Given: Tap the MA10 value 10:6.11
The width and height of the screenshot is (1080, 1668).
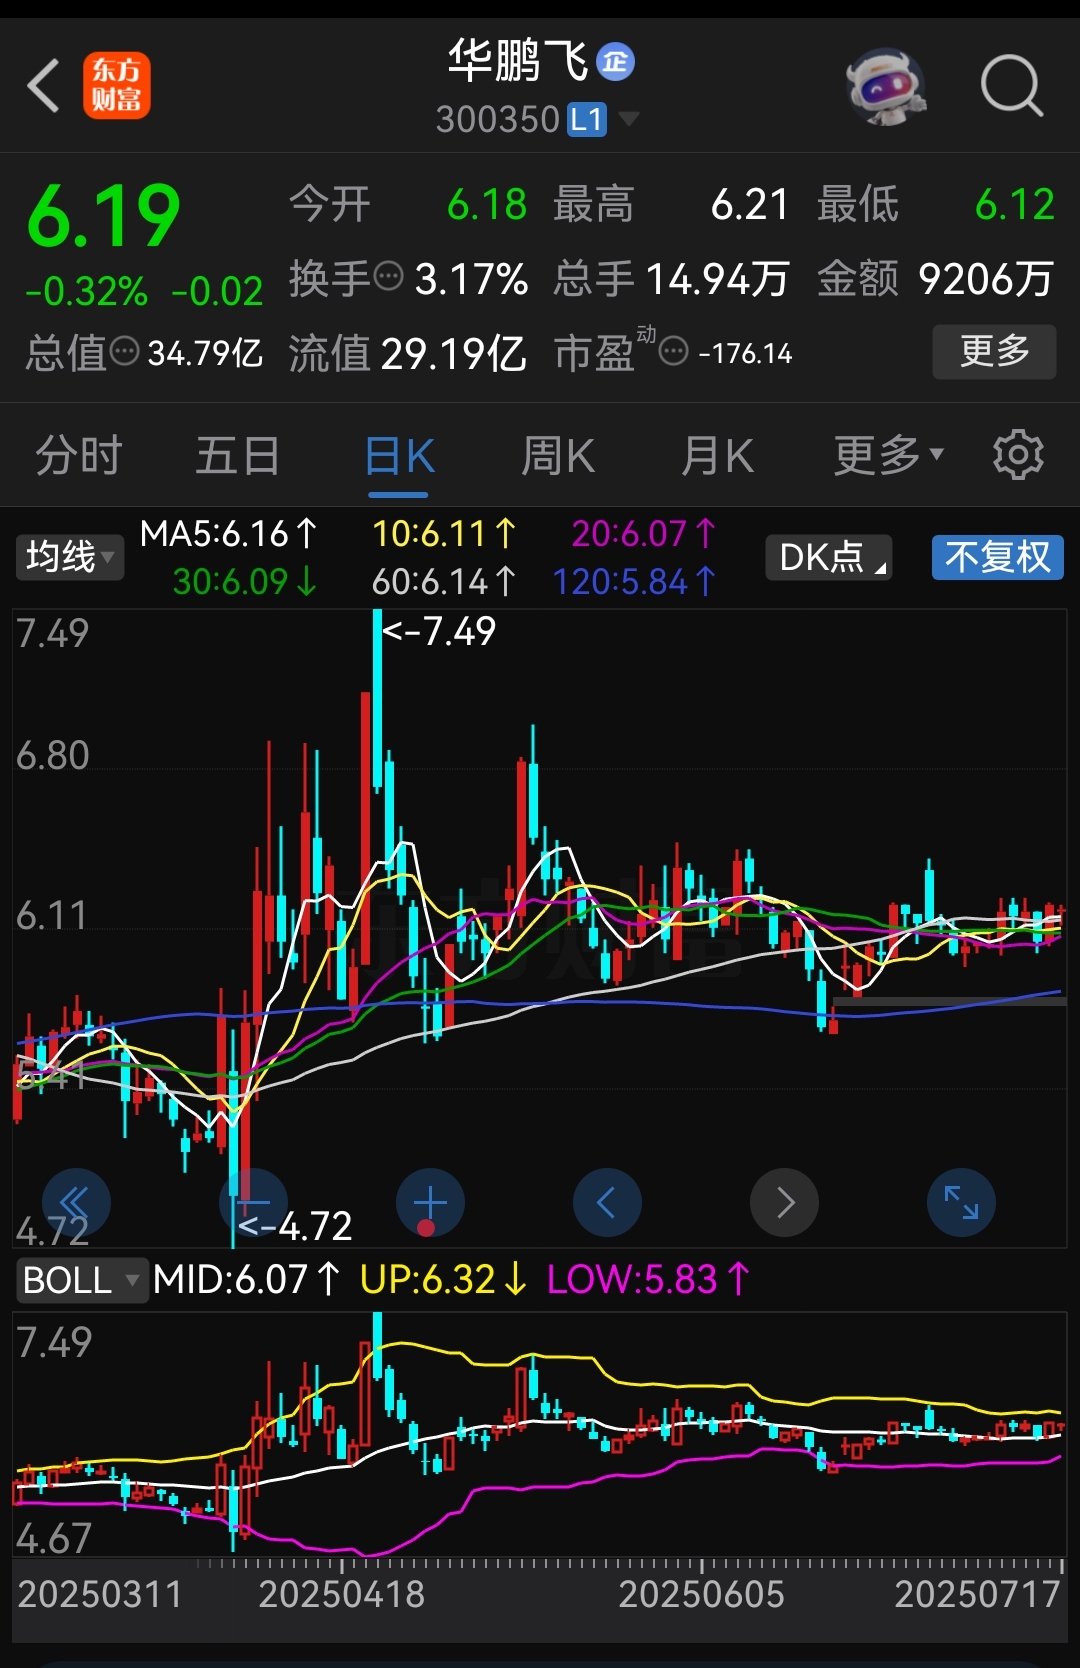Looking at the screenshot, I should [444, 534].
